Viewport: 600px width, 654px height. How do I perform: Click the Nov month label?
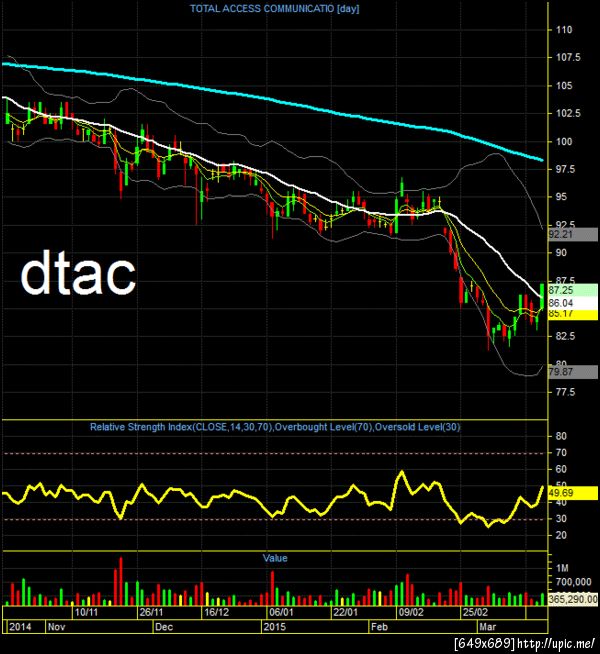(56, 626)
